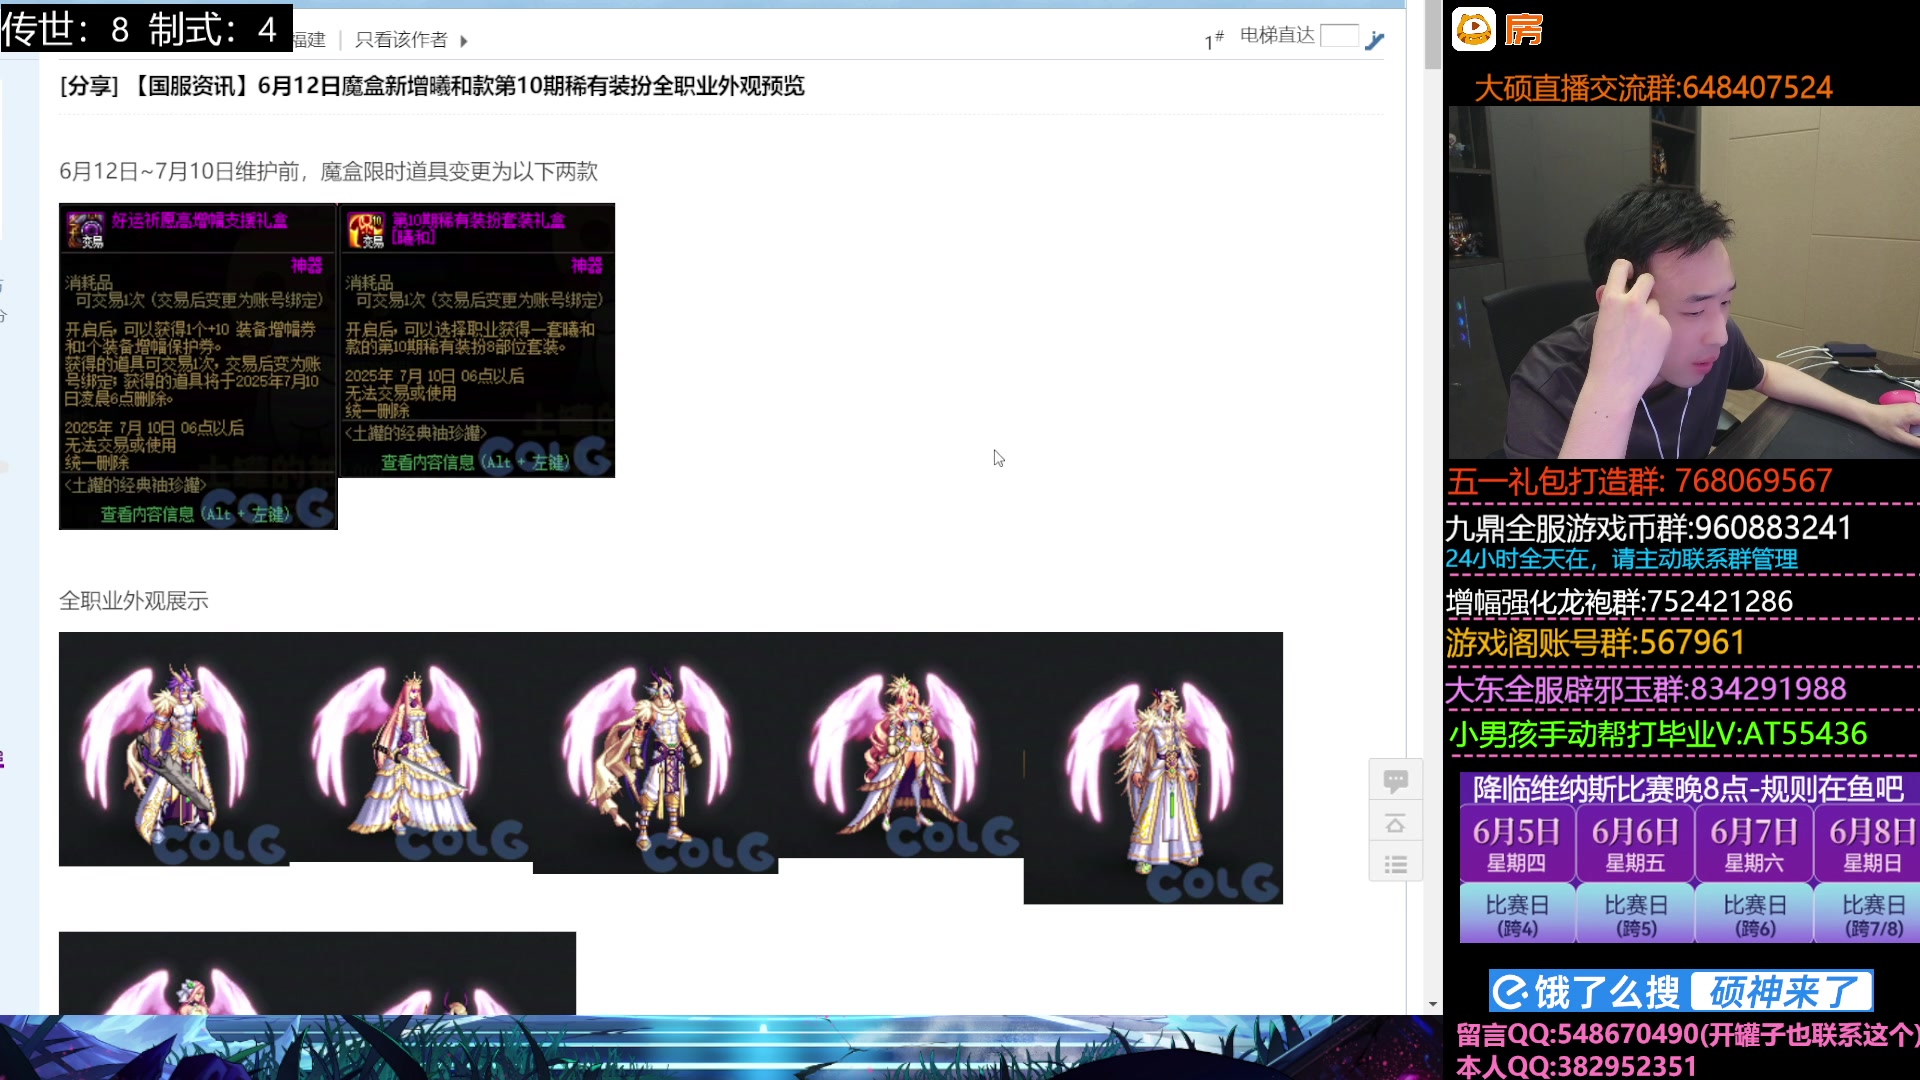Select the 6月5日 星期四 calendar cell

tap(1517, 845)
